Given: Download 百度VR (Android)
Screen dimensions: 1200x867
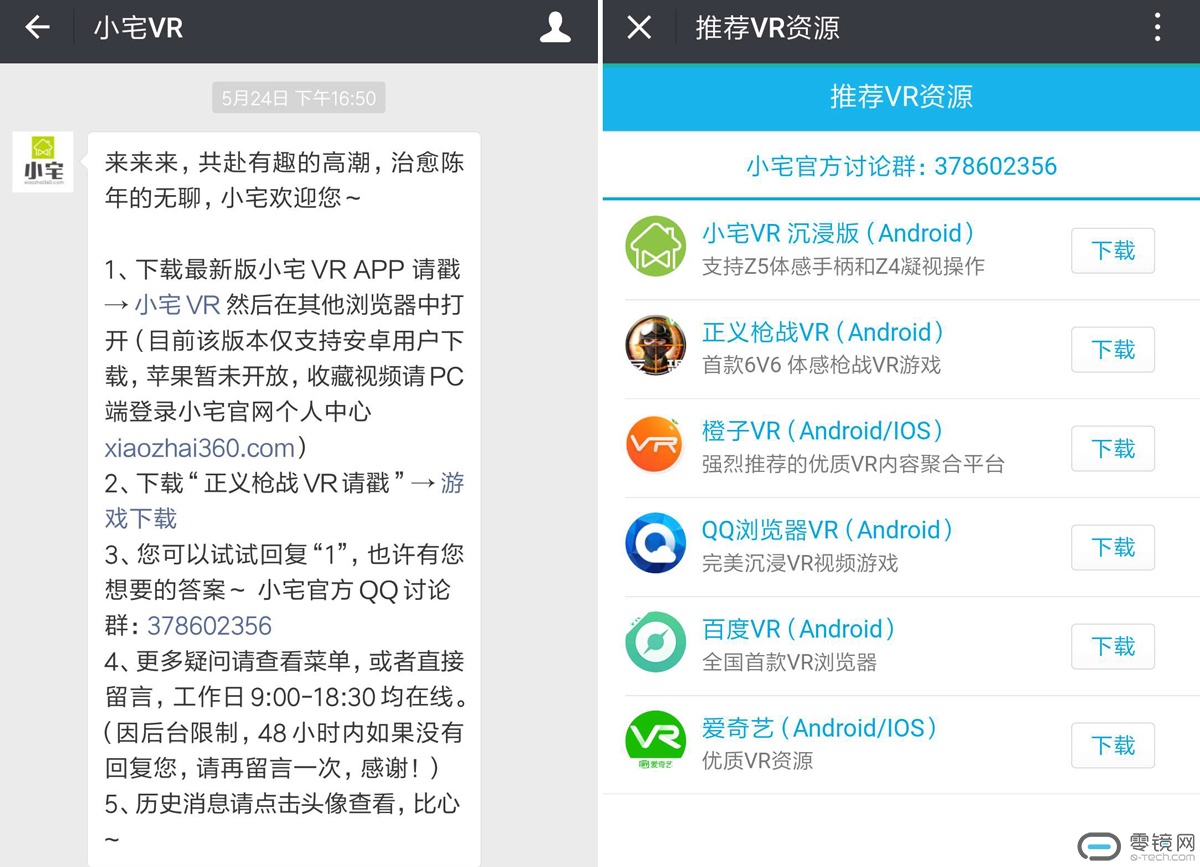Looking at the screenshot, I should (1113, 646).
